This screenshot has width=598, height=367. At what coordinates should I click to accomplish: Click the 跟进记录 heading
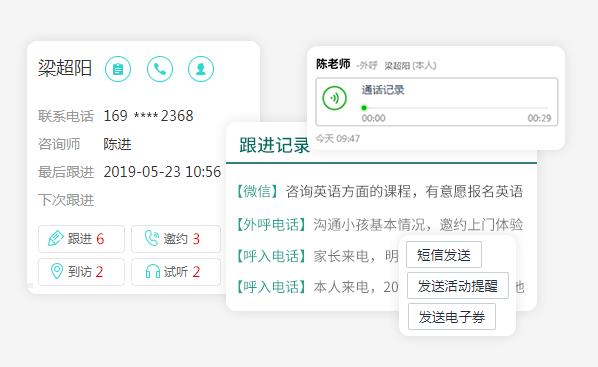click(x=274, y=145)
